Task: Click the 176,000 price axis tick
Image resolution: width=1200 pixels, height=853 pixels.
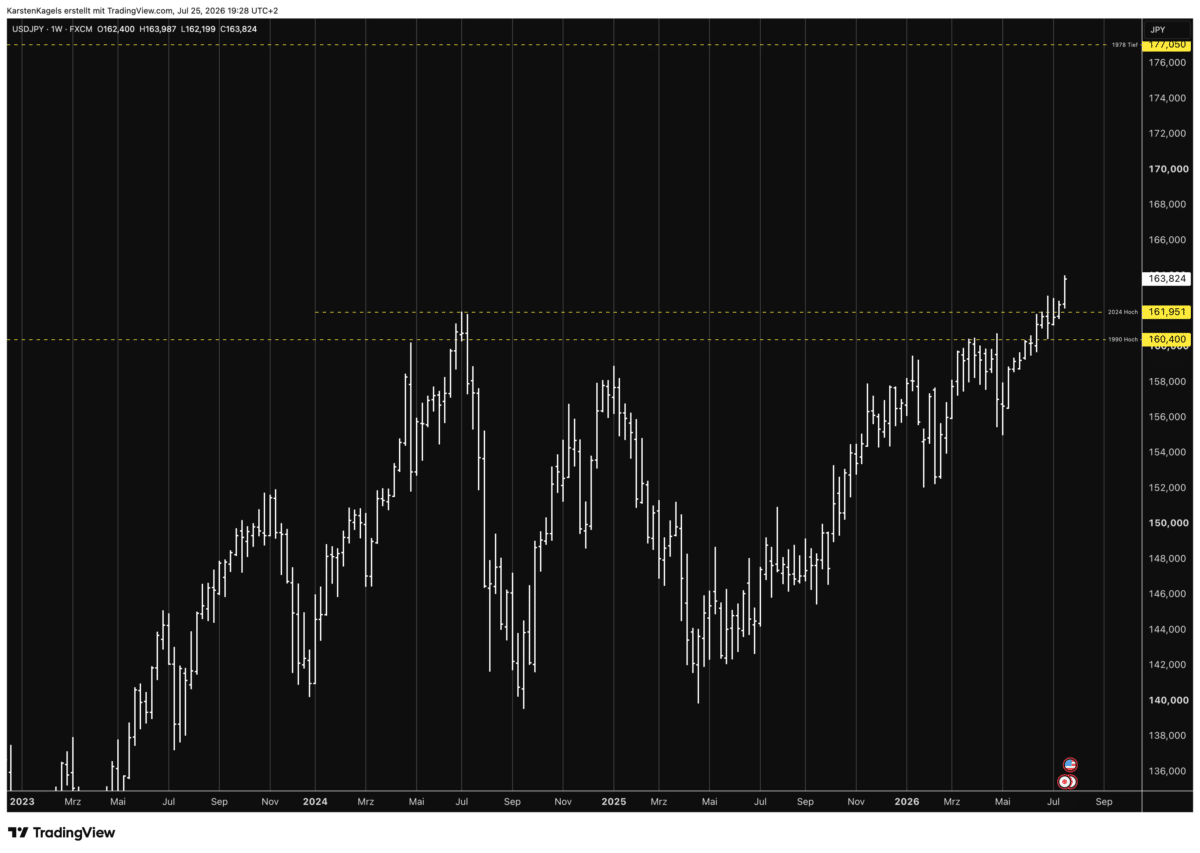Action: coord(1167,63)
